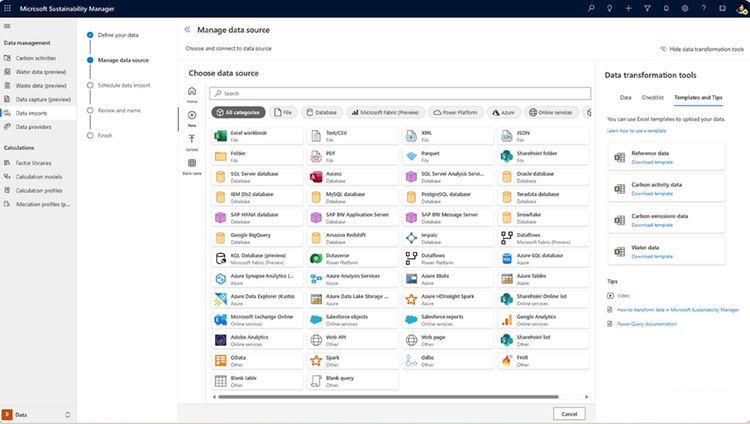This screenshot has width=750, height=424.
Task: Select the Dataverse data source
Action: tap(353, 259)
